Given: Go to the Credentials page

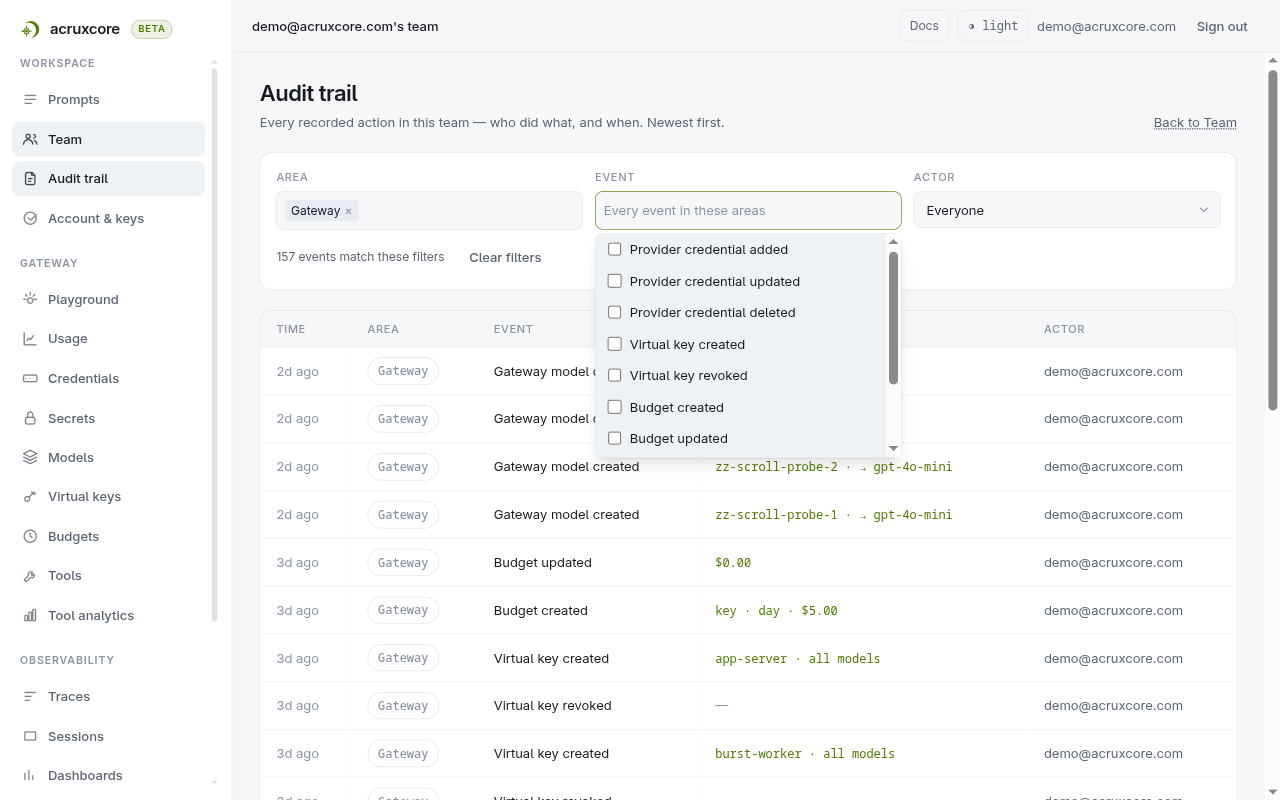Looking at the screenshot, I should click(x=108, y=378).
